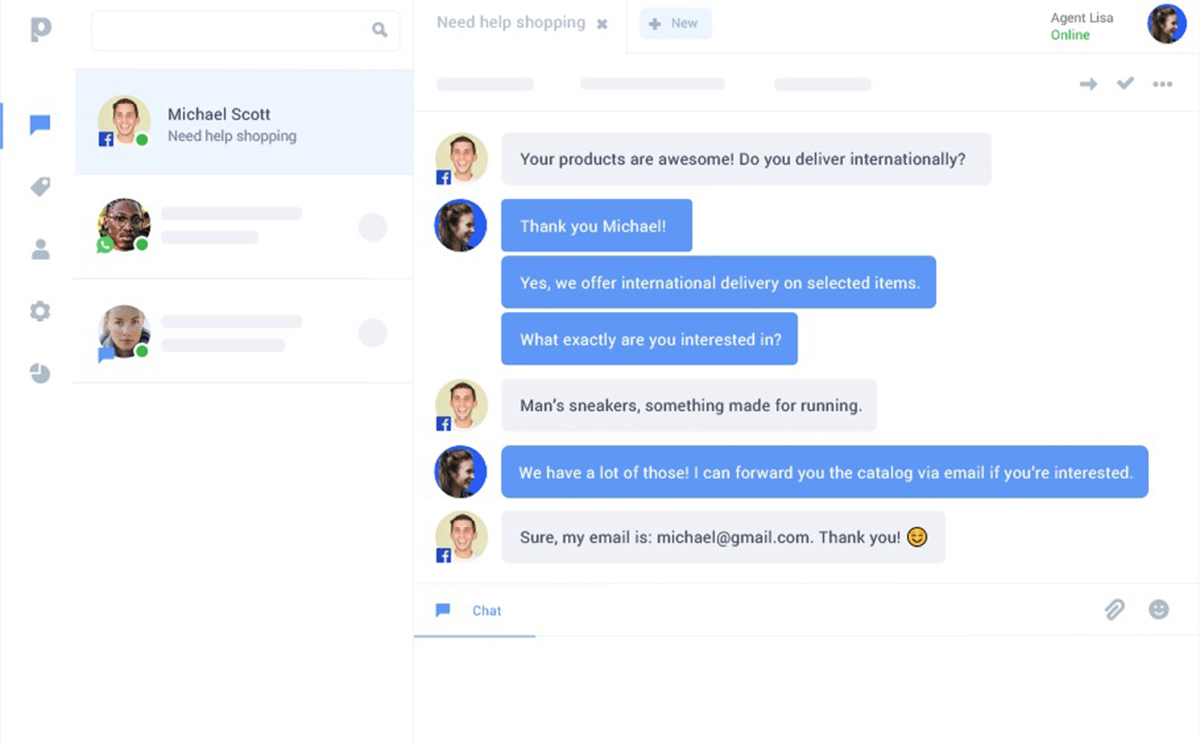Screen dimensions: 1200x743
Task: Click the New conversation button
Action: 675,23
